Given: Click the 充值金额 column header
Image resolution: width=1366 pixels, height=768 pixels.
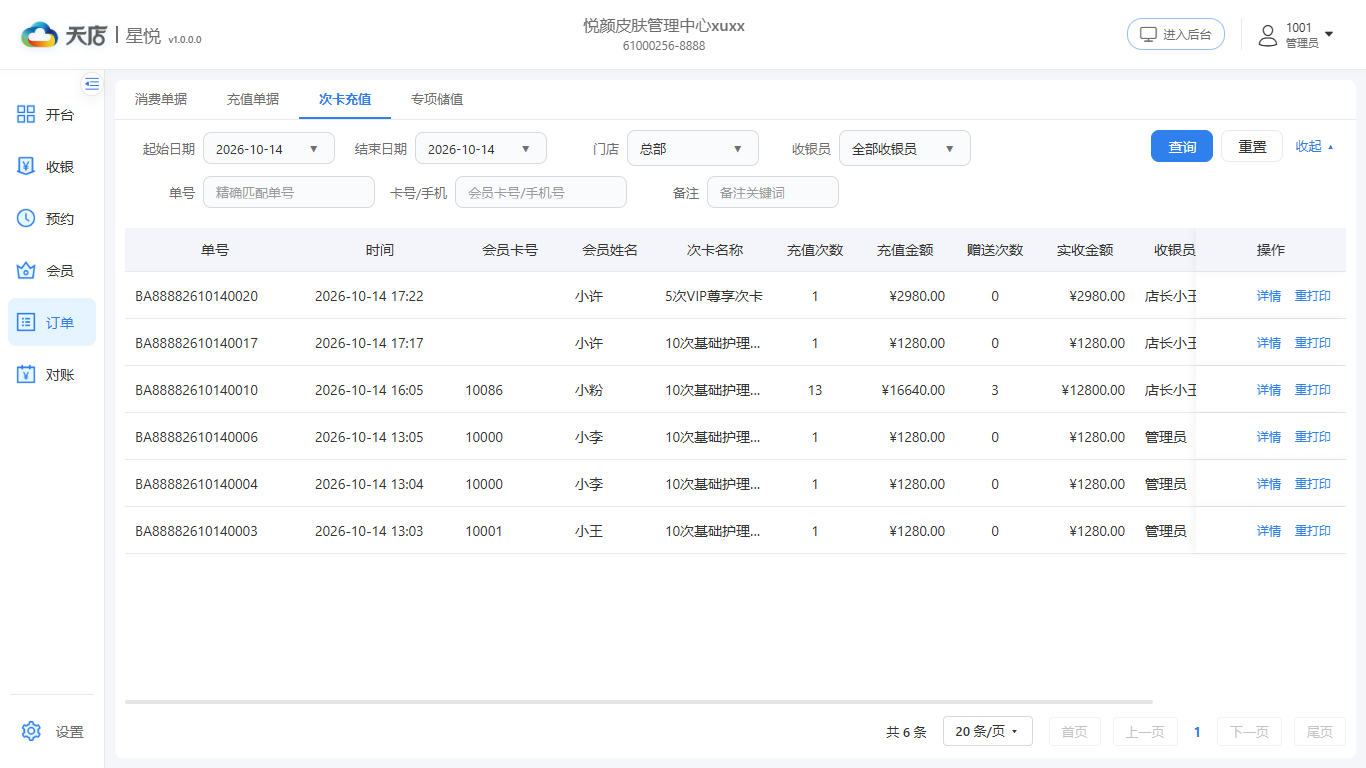Looking at the screenshot, I should click(905, 250).
